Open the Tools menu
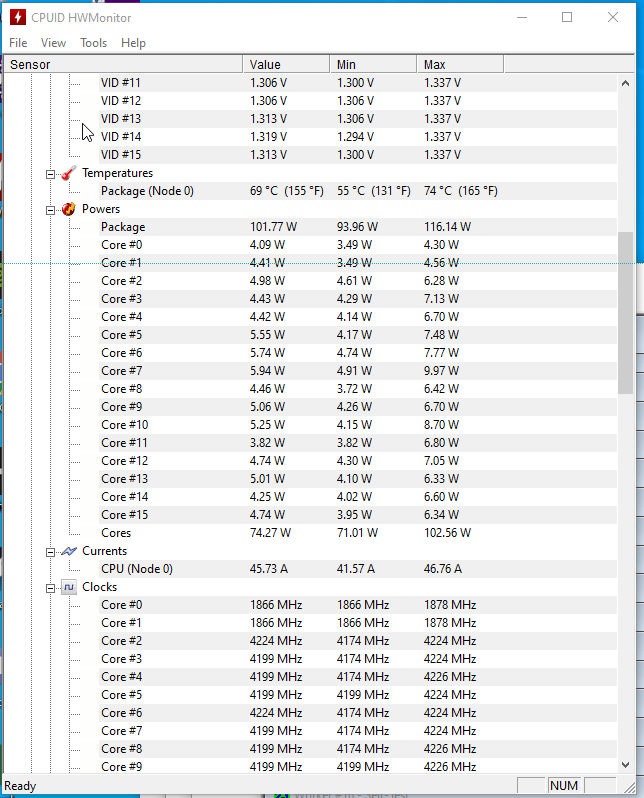644x798 pixels. point(94,43)
